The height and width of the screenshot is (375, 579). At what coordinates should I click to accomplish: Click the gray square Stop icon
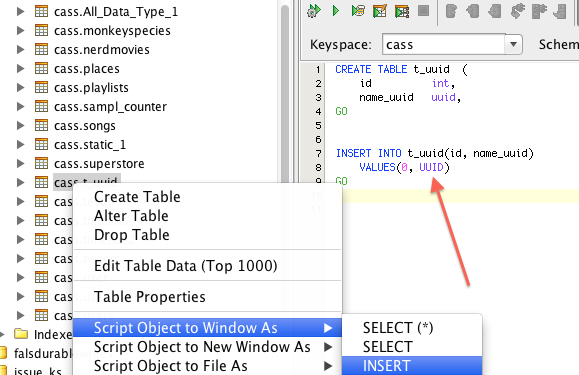[424, 11]
